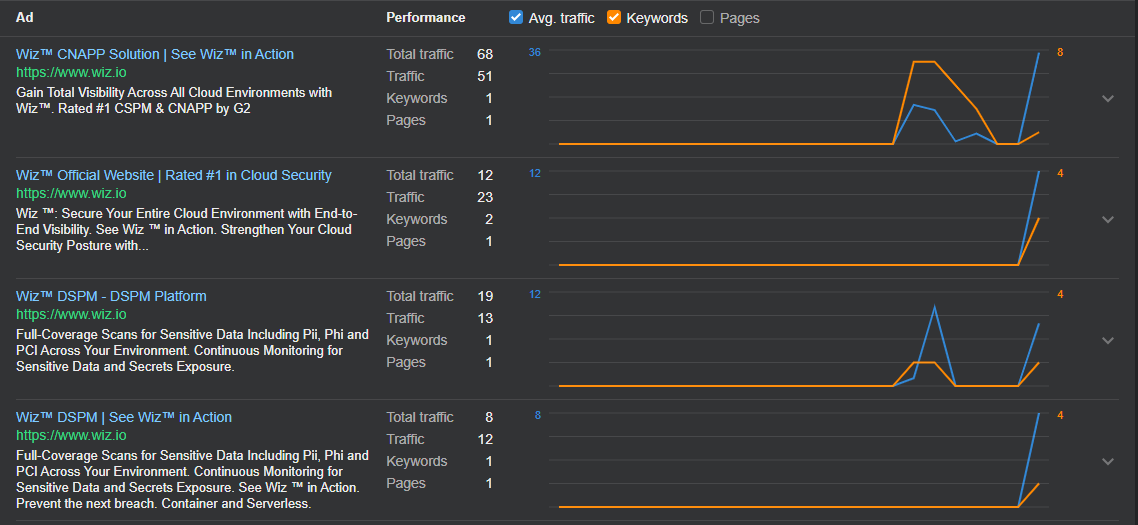The image size is (1138, 525).
Task: Click Total traffic value 8
Action: coord(489,417)
